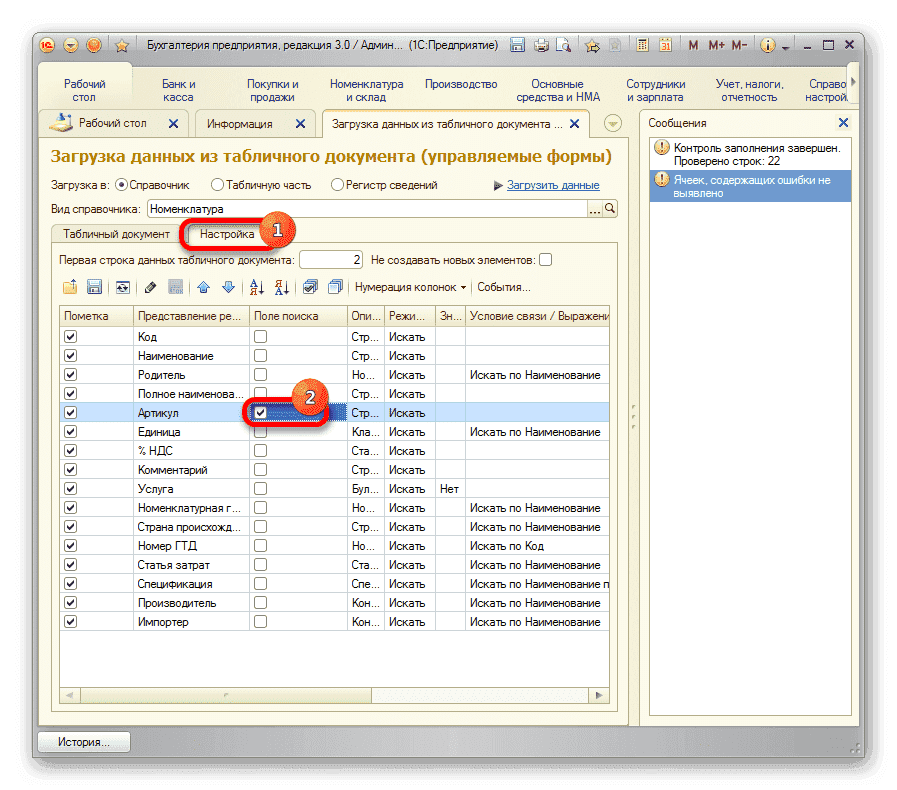
Task: Click the save icon in title bar
Action: click(518, 46)
